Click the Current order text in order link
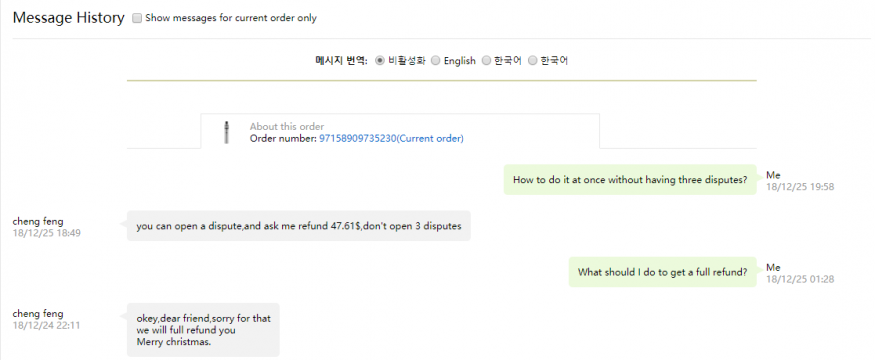This screenshot has width=875, height=360. pyautogui.click(x=430, y=138)
